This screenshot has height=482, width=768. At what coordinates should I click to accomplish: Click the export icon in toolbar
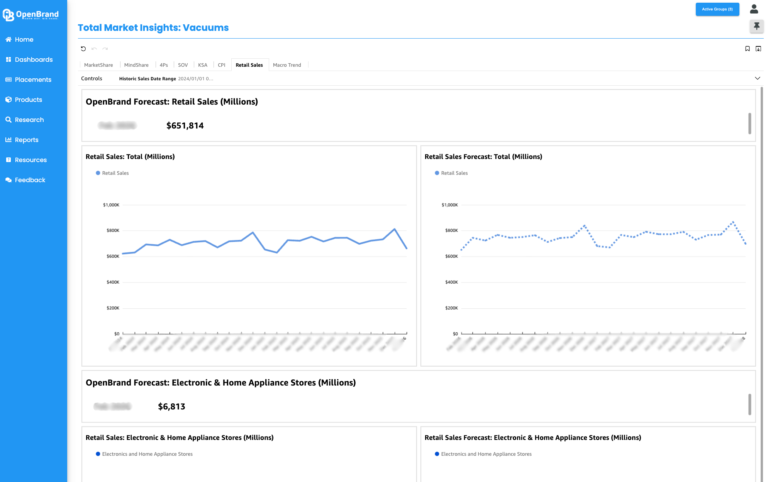pos(758,48)
